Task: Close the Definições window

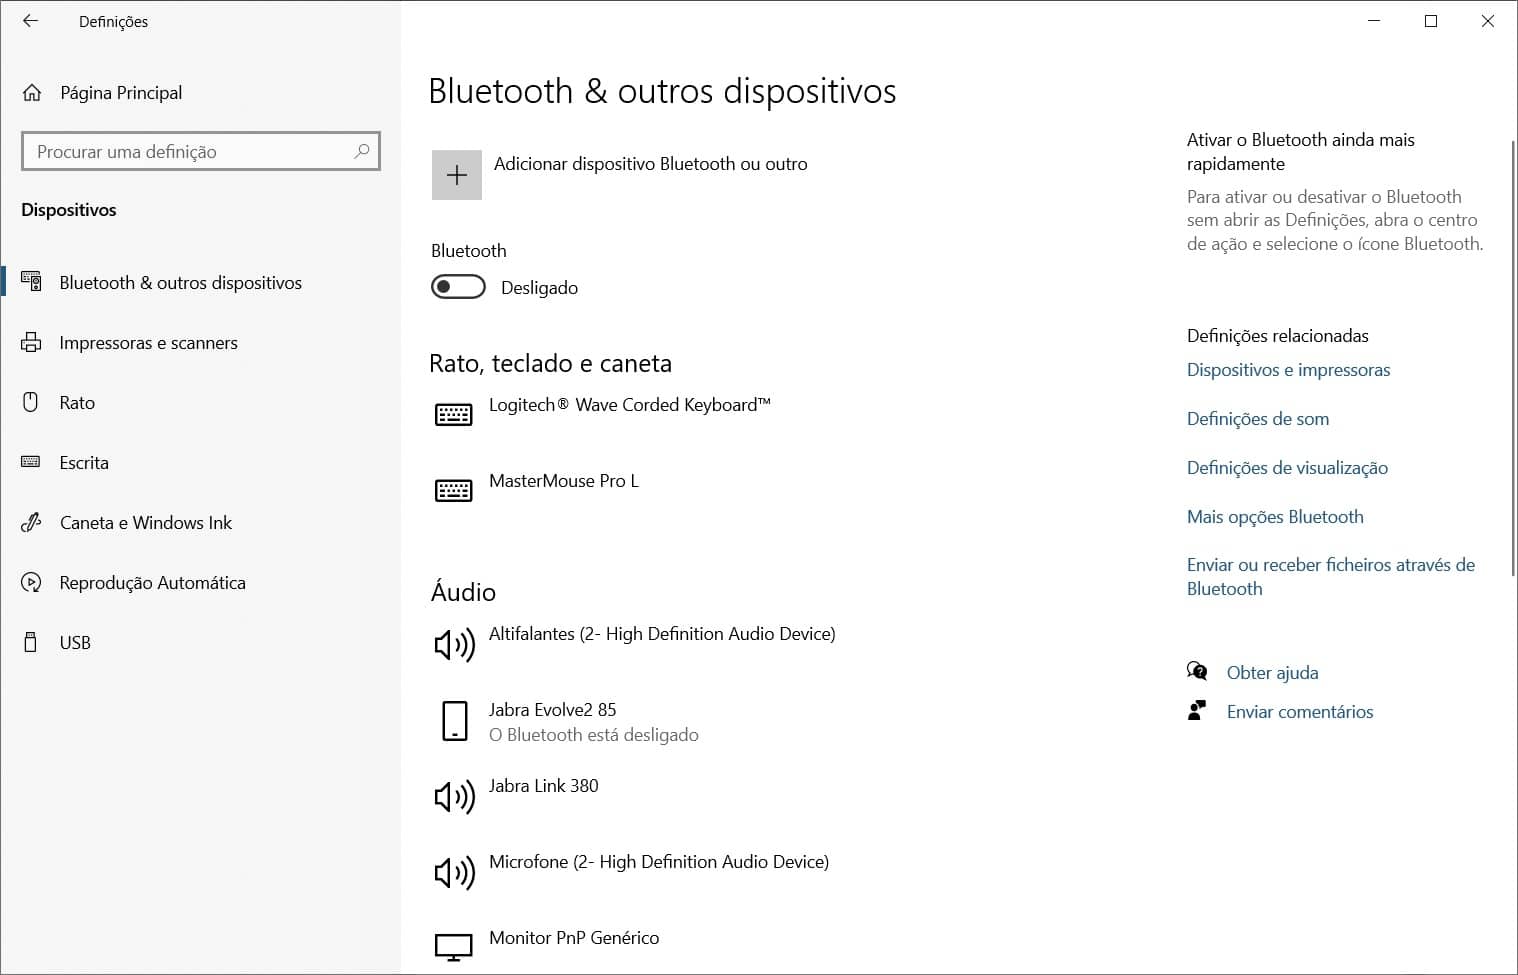Action: pyautogui.click(x=1488, y=21)
